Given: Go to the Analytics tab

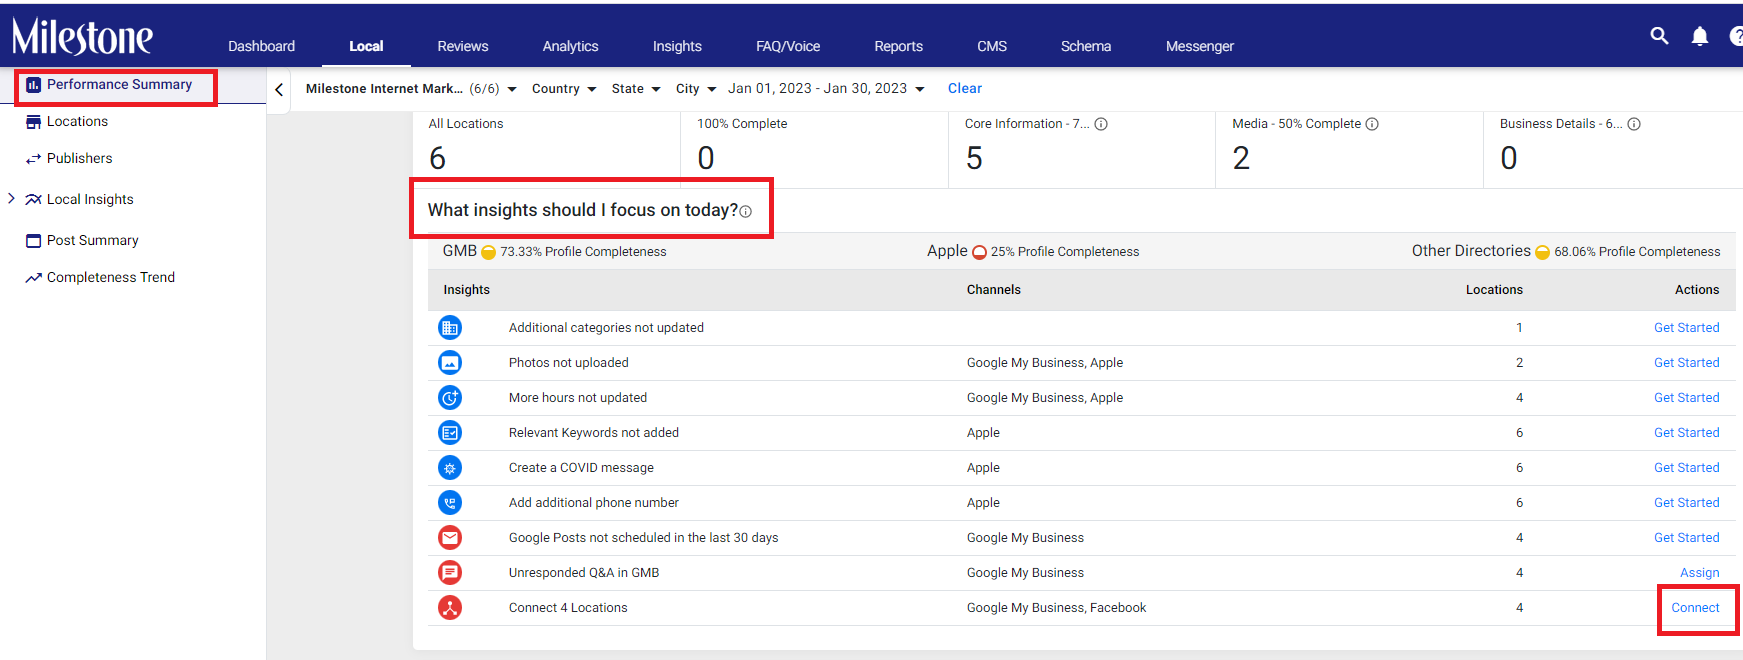Looking at the screenshot, I should coord(570,46).
